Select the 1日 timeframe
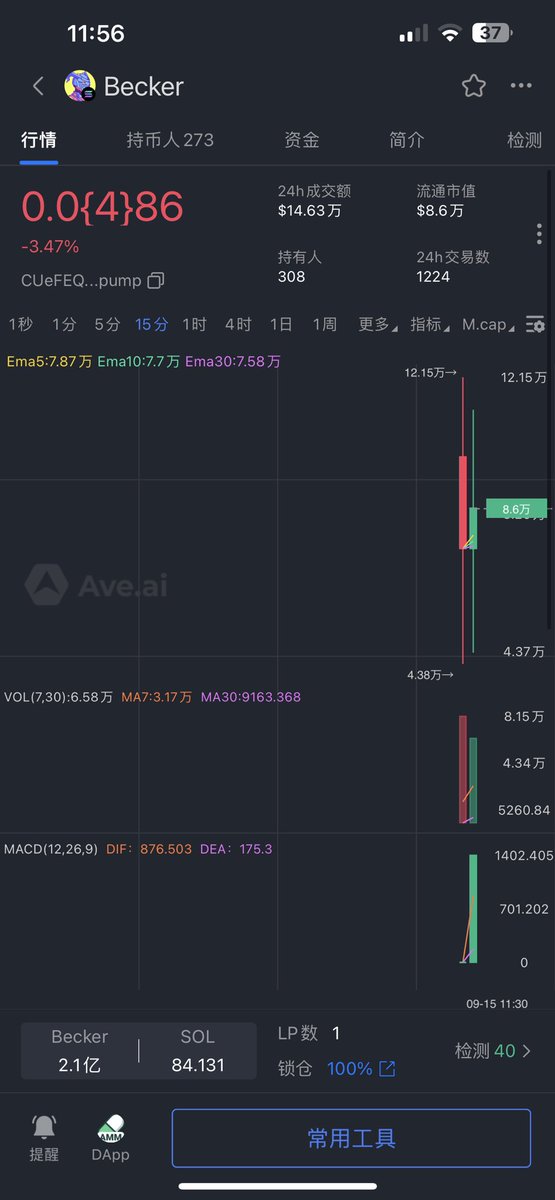555x1200 pixels. point(281,324)
